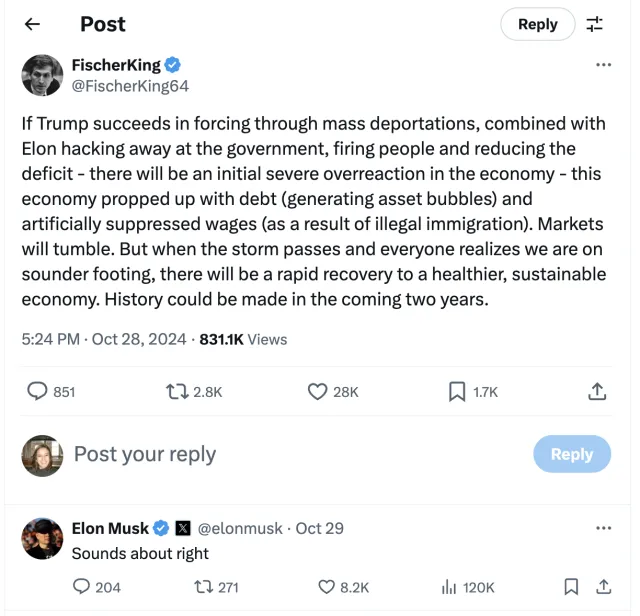
Task: Reply to Elon Musk's comment
Action: 82,587
